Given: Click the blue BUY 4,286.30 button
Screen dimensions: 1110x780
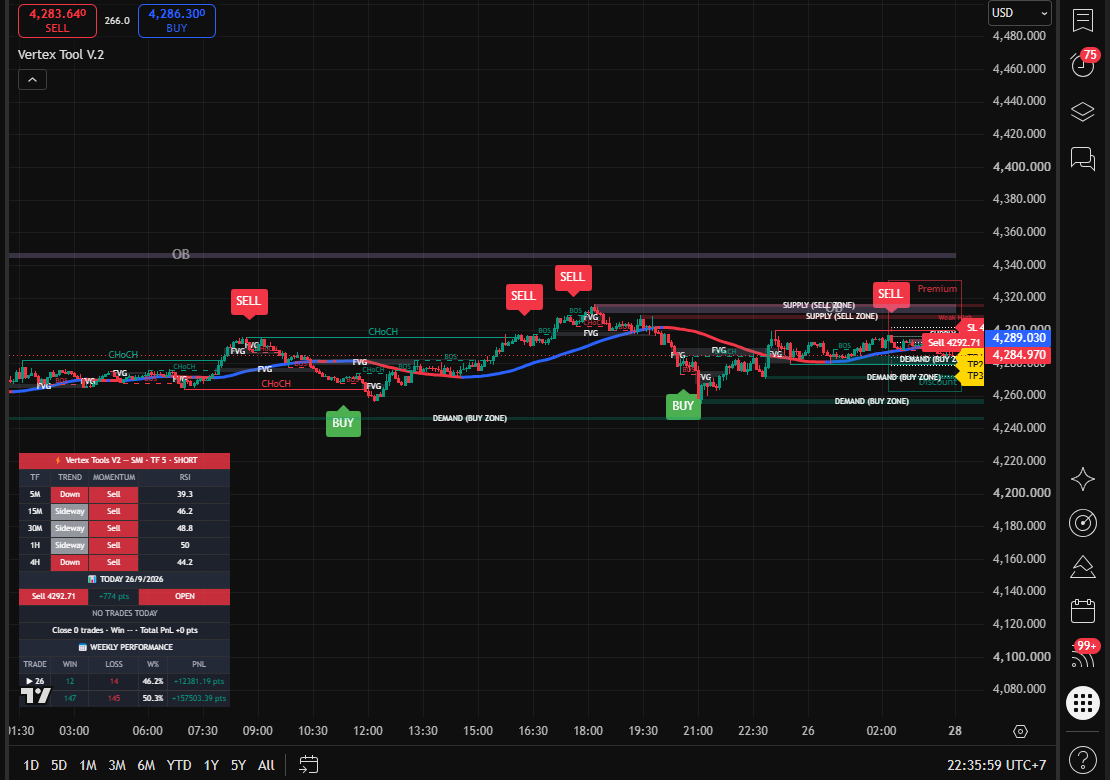Looking at the screenshot, I should pyautogui.click(x=177, y=21).
